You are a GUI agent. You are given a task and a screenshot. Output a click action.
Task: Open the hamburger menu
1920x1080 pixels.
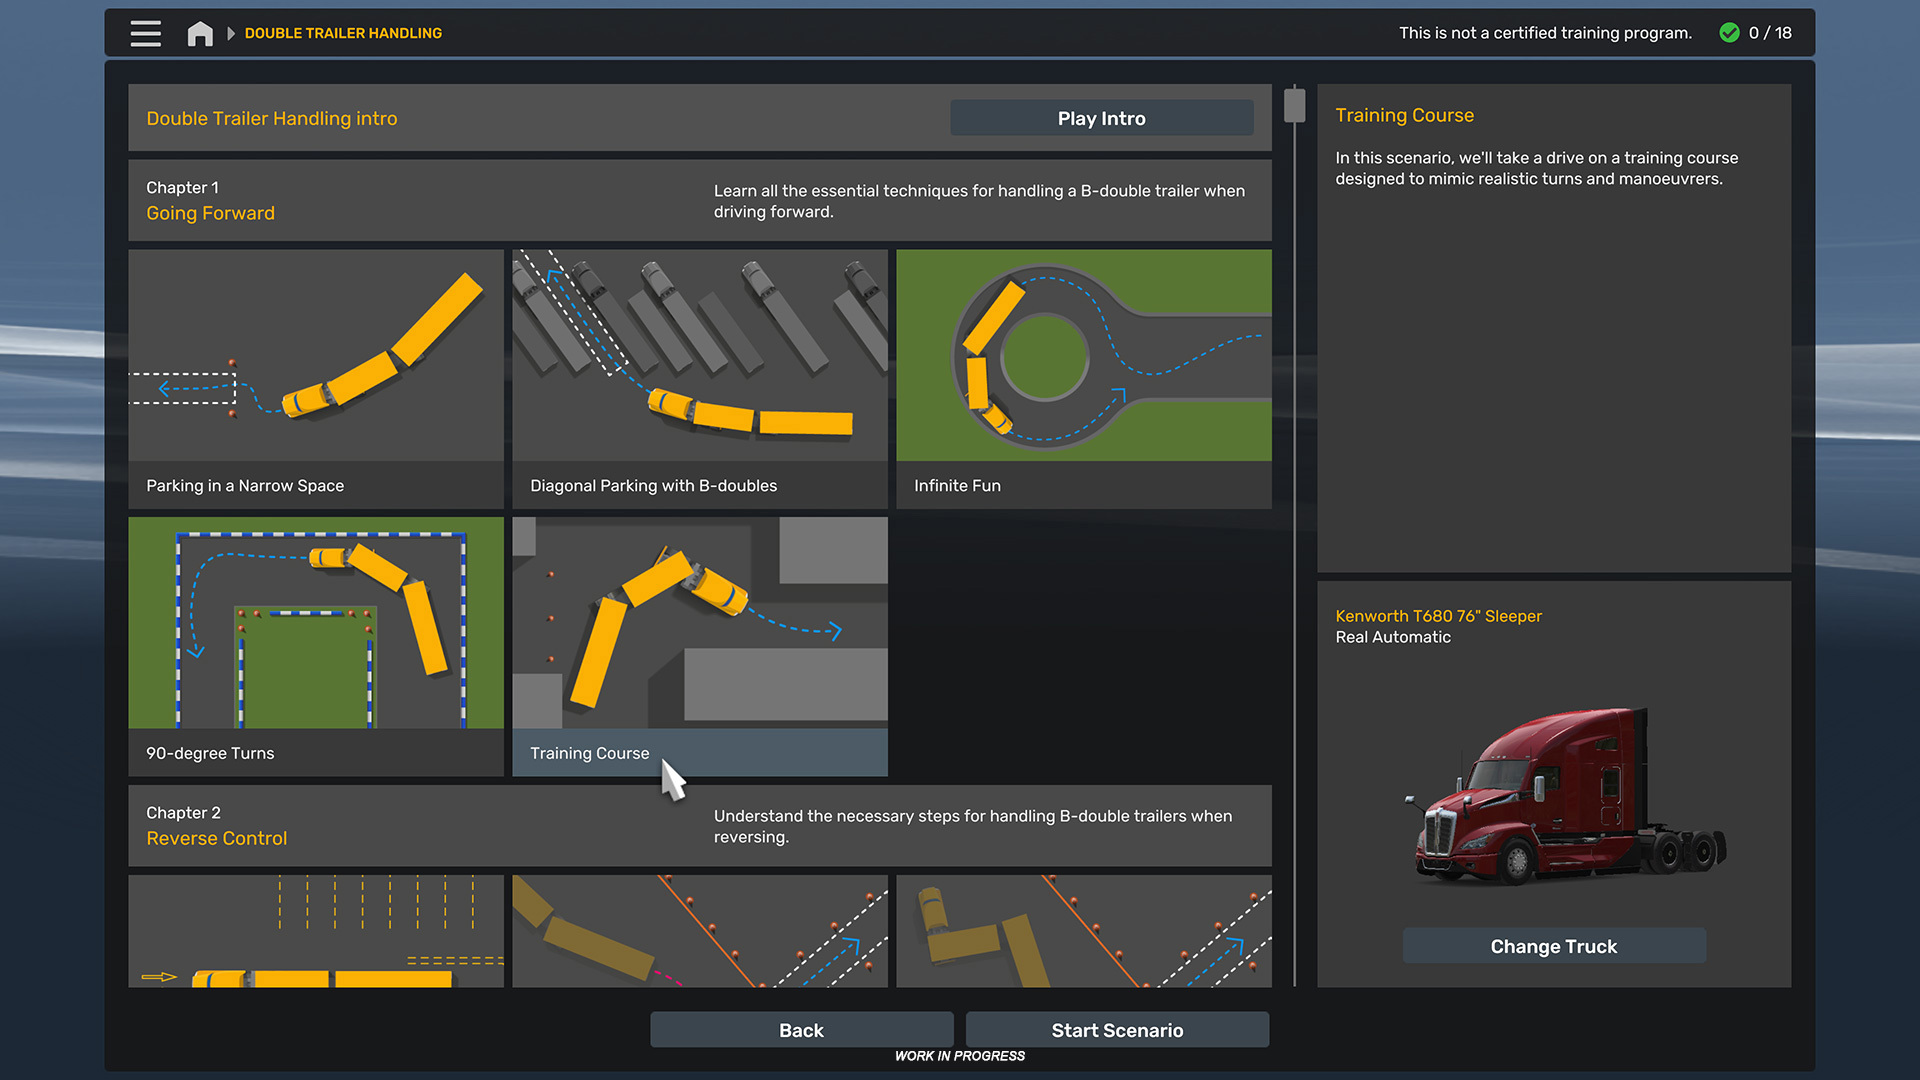[145, 33]
